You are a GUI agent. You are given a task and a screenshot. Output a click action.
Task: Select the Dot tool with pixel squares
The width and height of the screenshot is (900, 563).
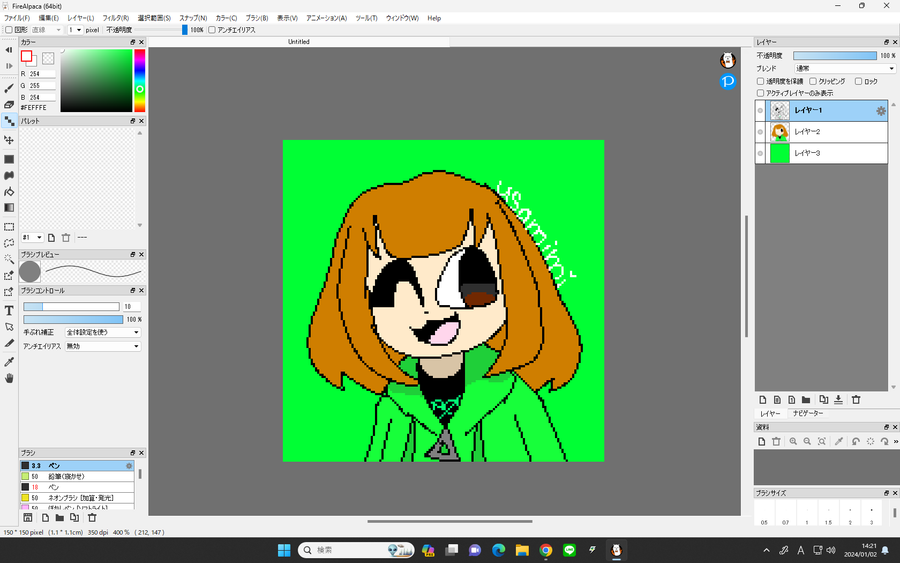coord(9,121)
